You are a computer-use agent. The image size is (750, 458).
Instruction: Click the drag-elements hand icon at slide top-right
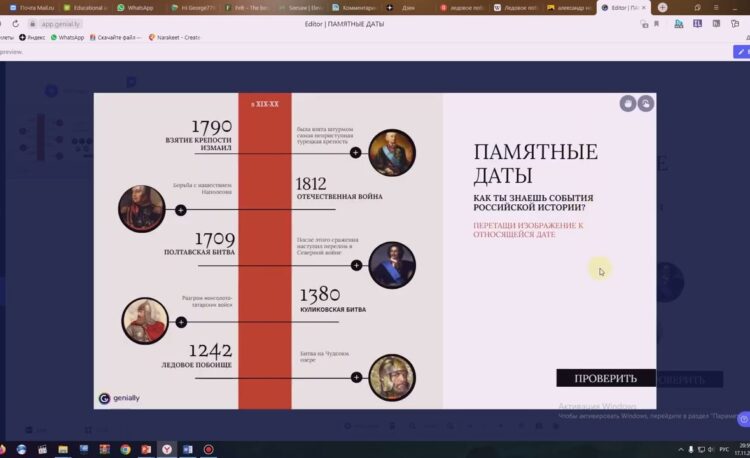(627, 103)
